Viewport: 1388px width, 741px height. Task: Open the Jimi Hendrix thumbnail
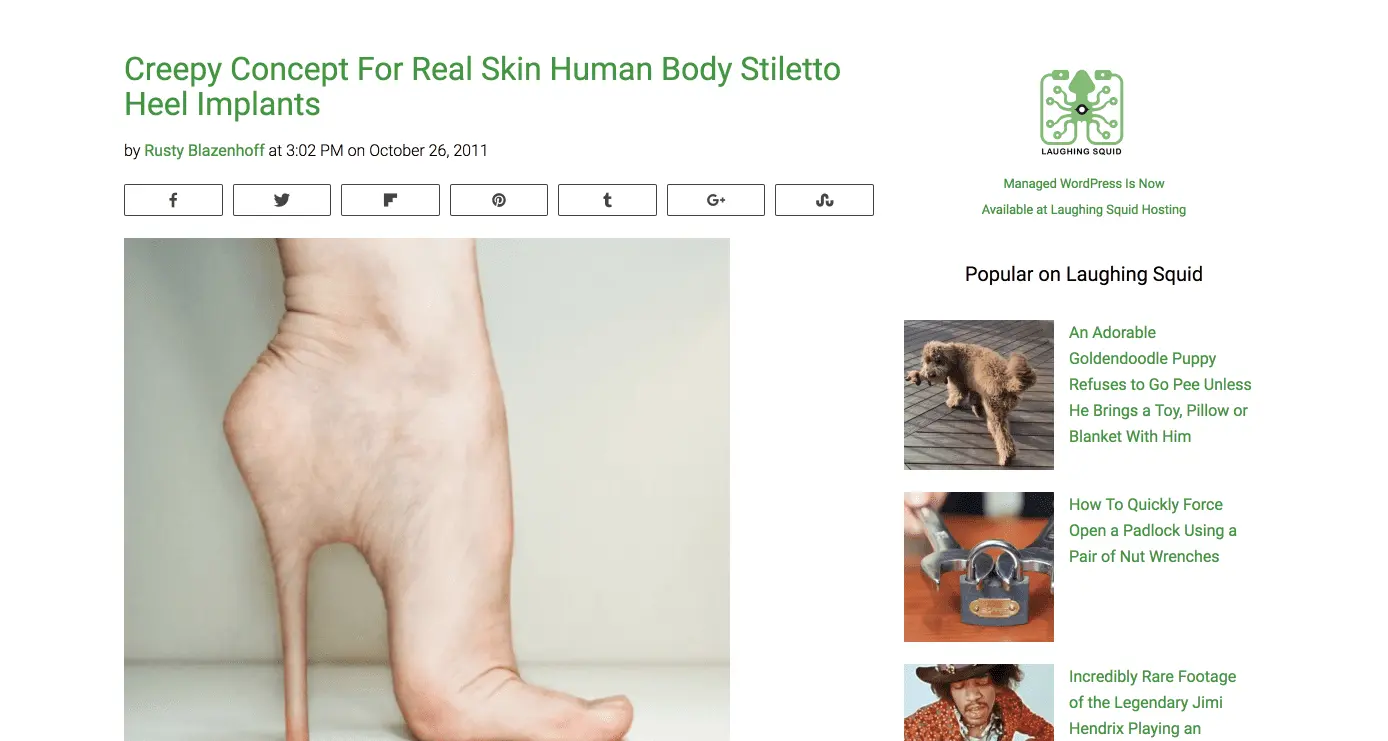979,702
